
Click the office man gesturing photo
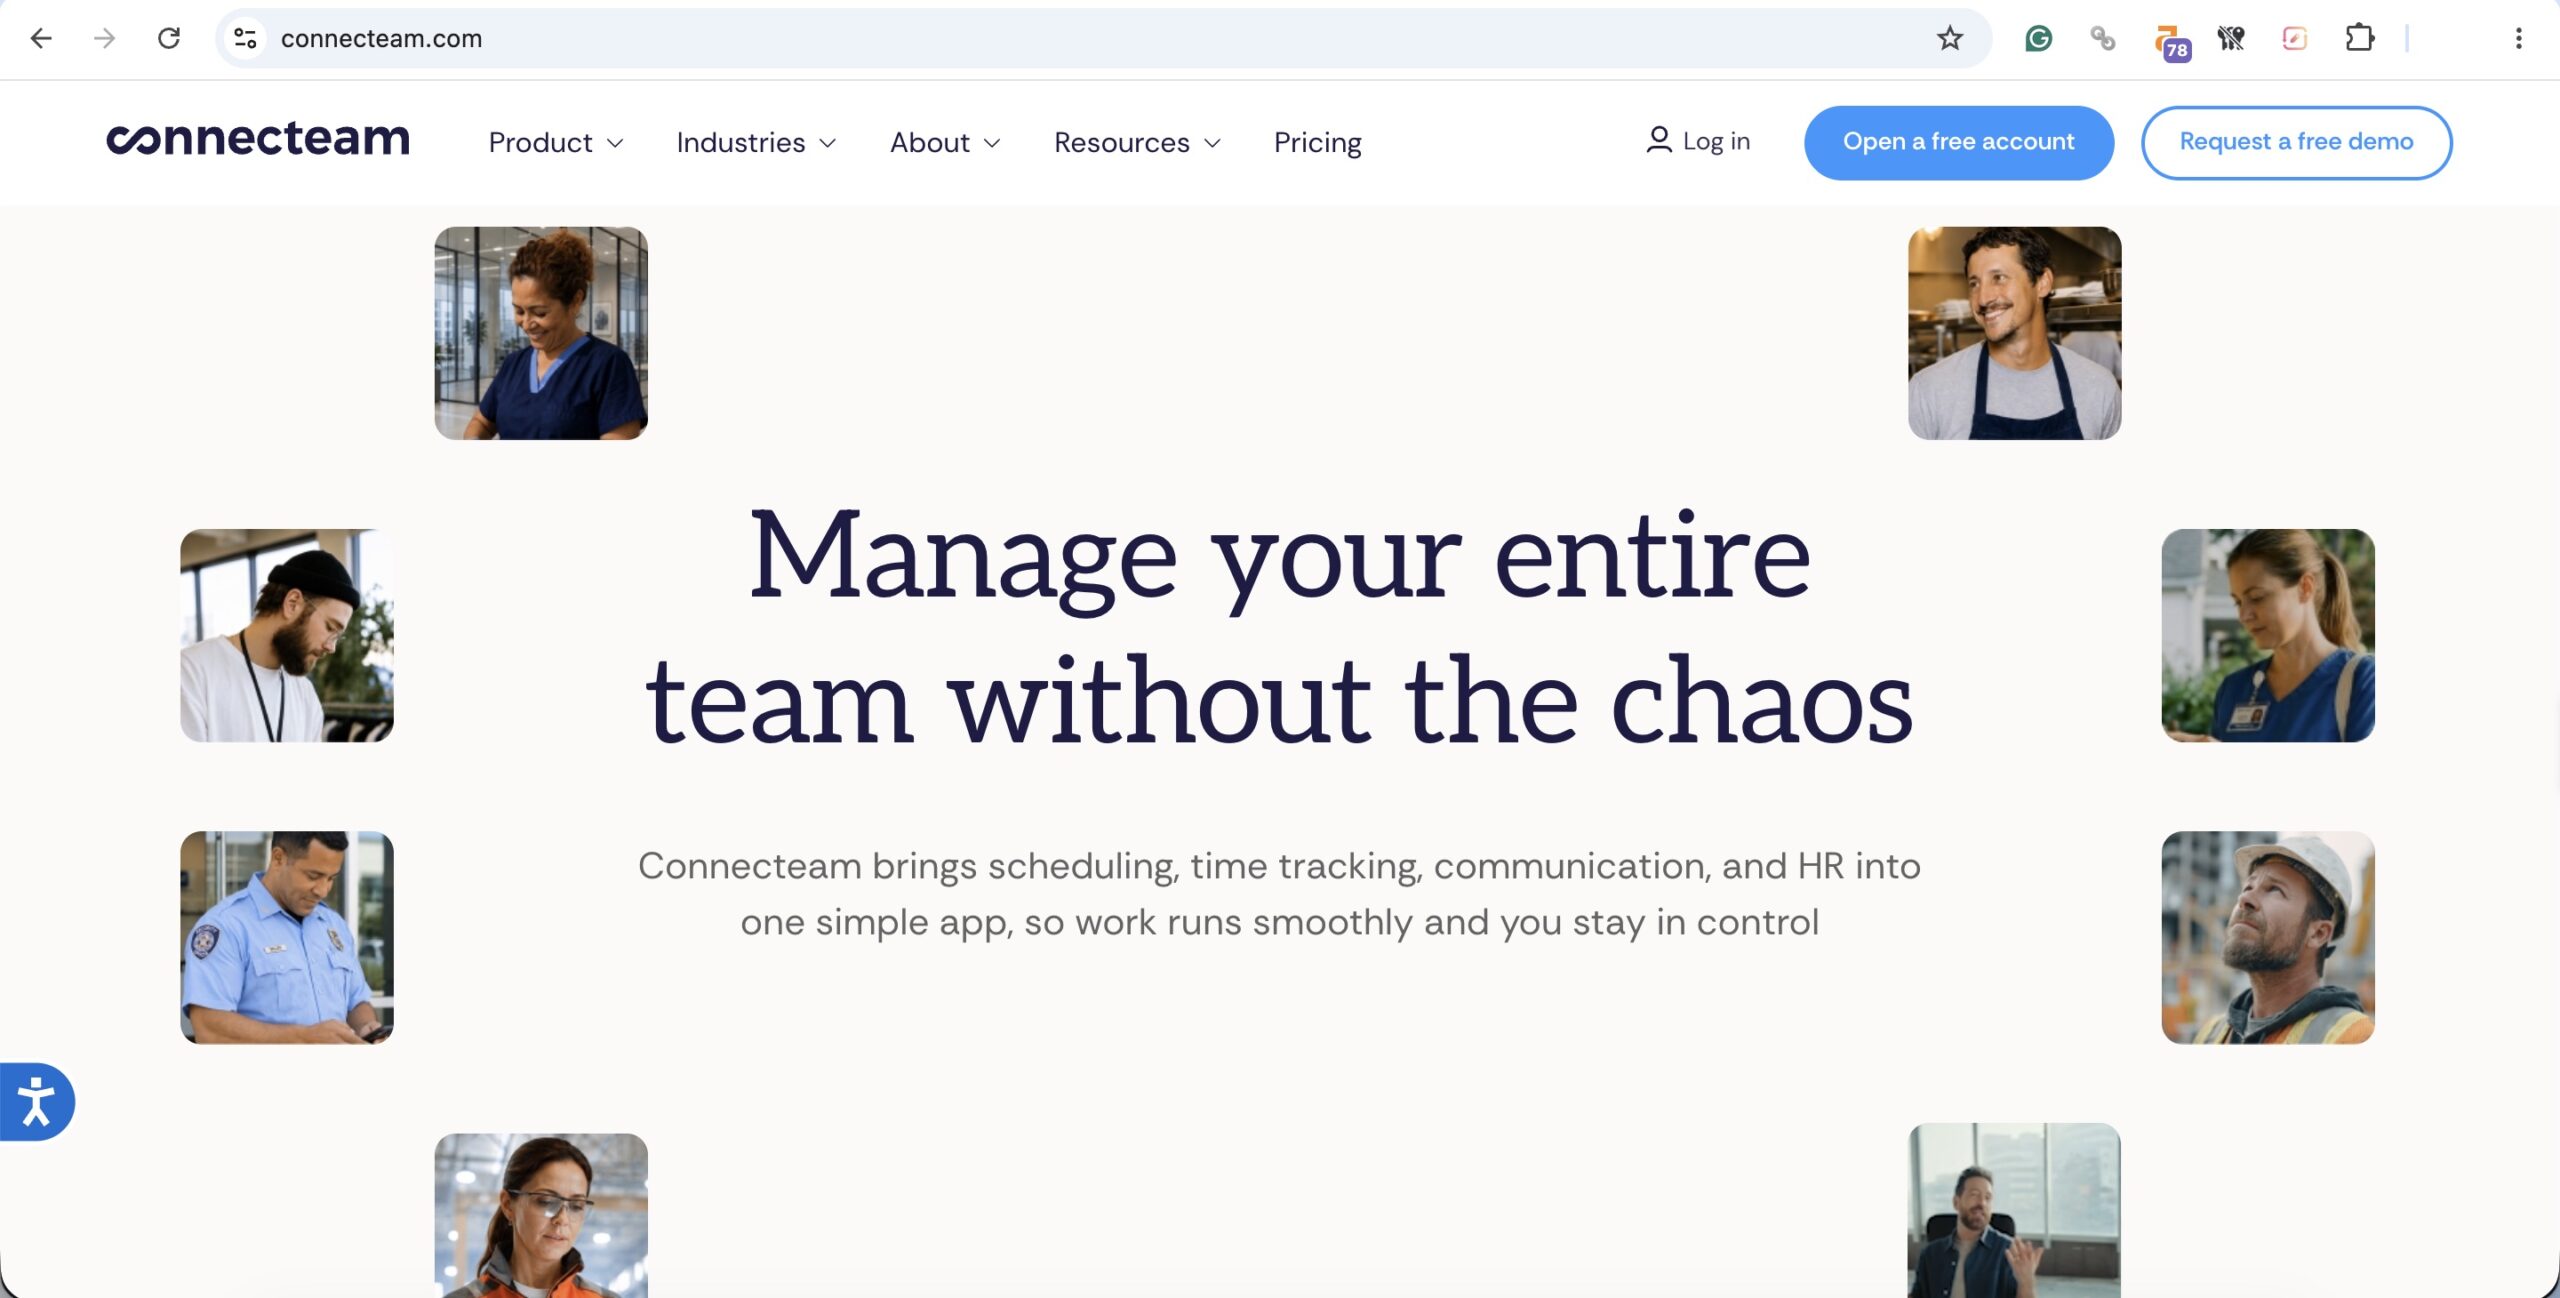click(x=2014, y=1210)
